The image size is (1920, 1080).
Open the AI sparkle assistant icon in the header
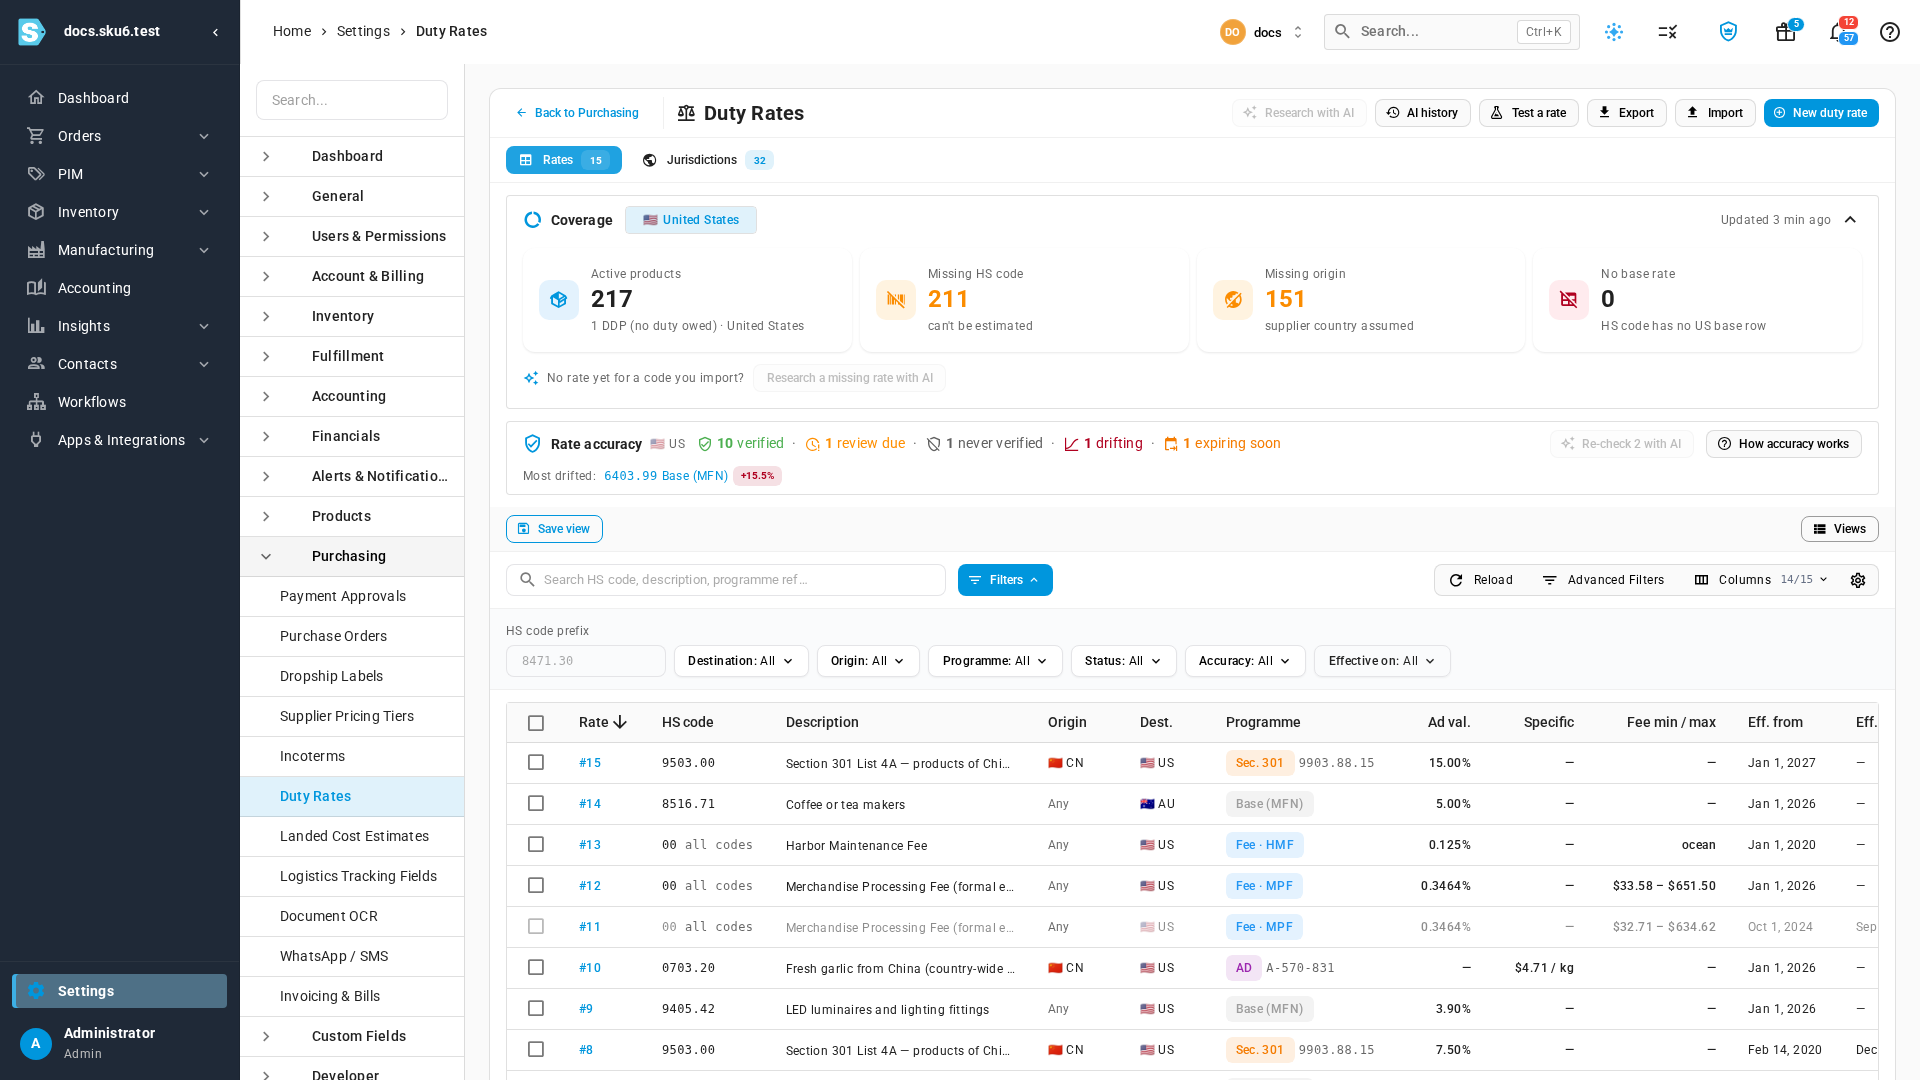point(1614,32)
